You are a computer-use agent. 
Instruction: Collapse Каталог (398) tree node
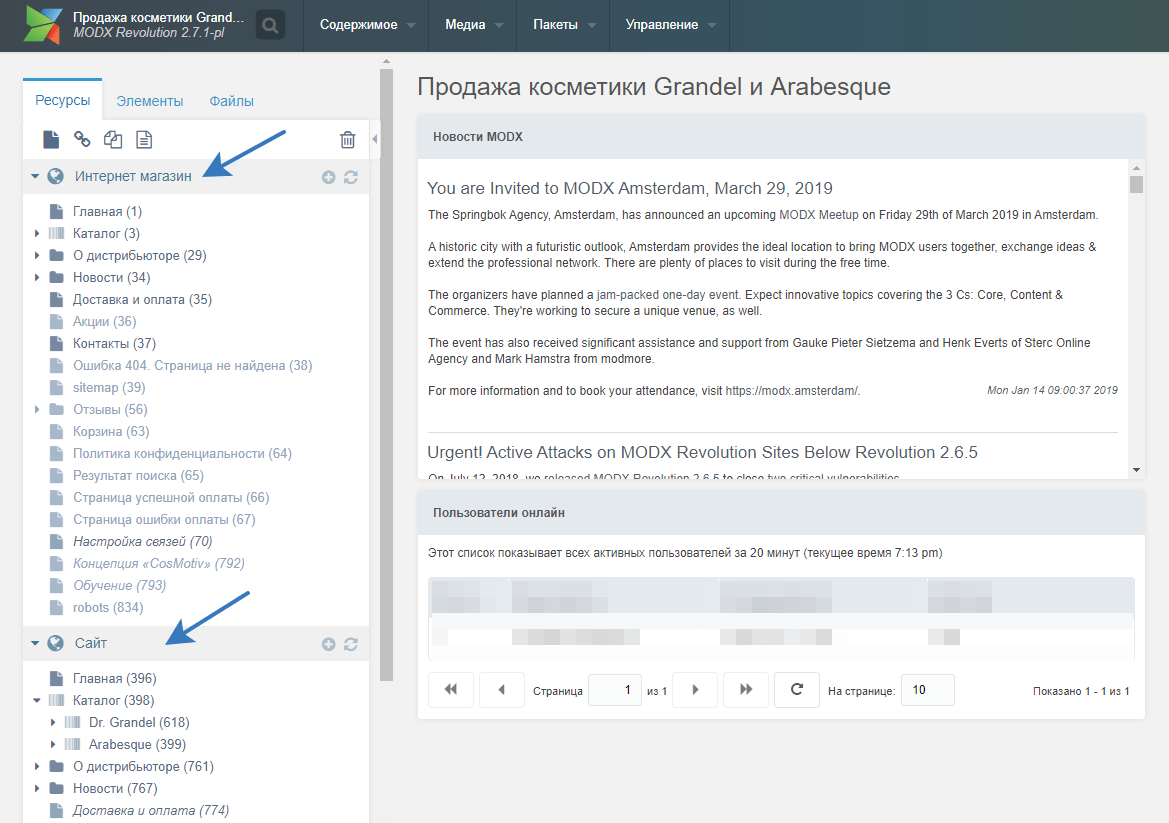pyautogui.click(x=37, y=700)
